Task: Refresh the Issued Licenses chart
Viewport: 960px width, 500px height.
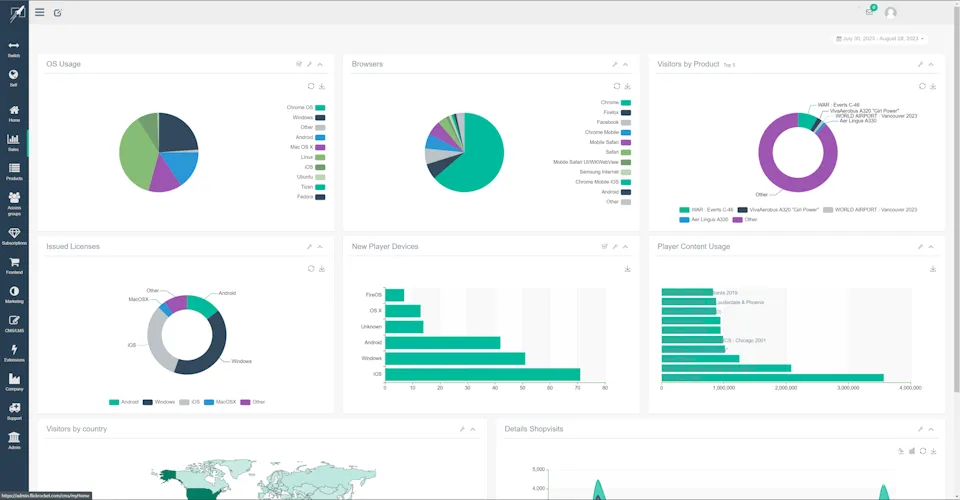Action: point(311,268)
